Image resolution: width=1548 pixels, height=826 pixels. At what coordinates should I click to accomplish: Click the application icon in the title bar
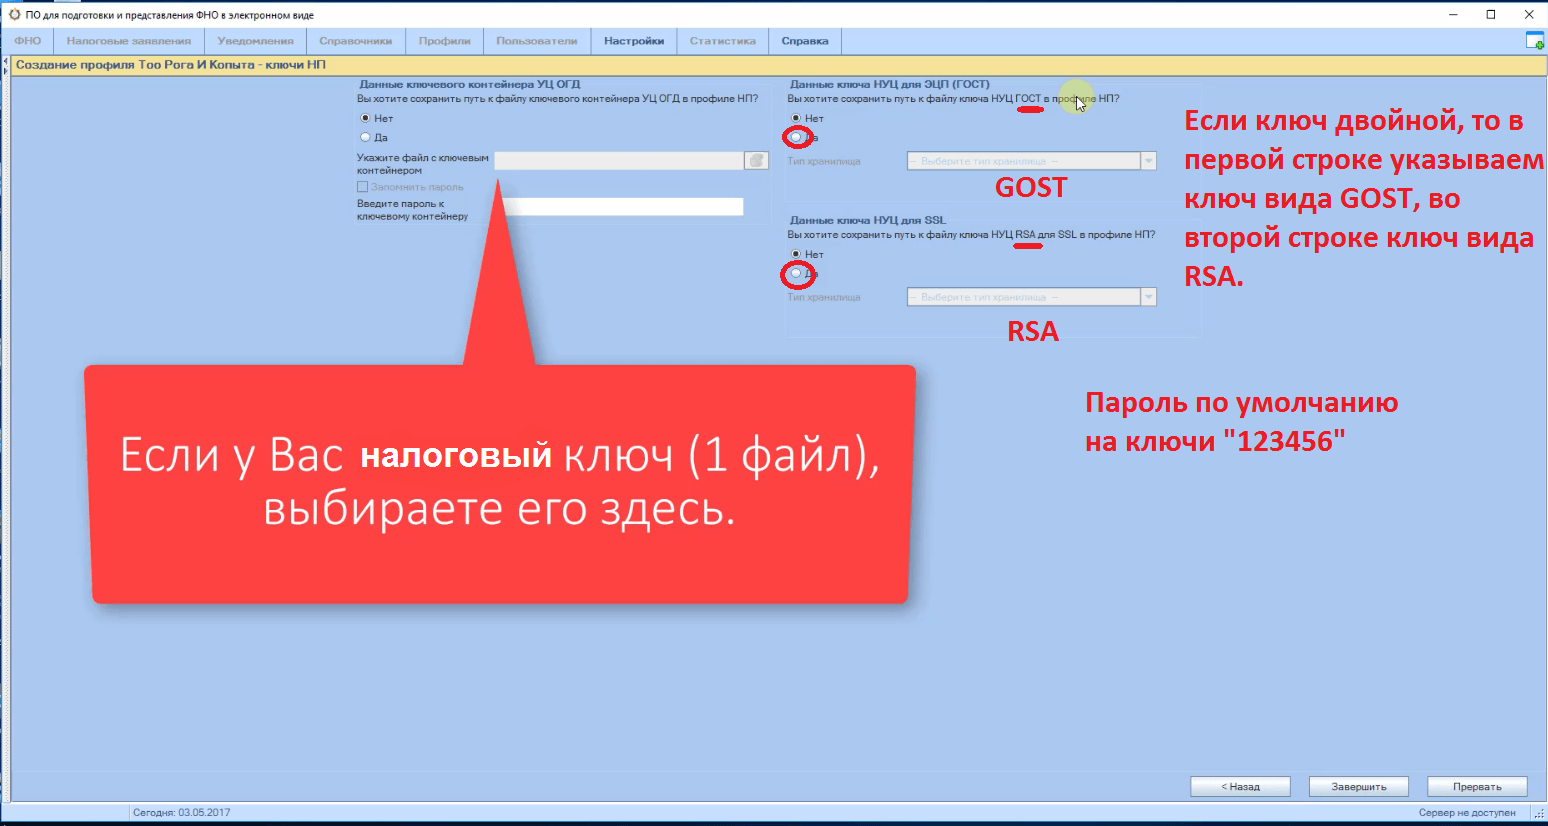click(14, 15)
